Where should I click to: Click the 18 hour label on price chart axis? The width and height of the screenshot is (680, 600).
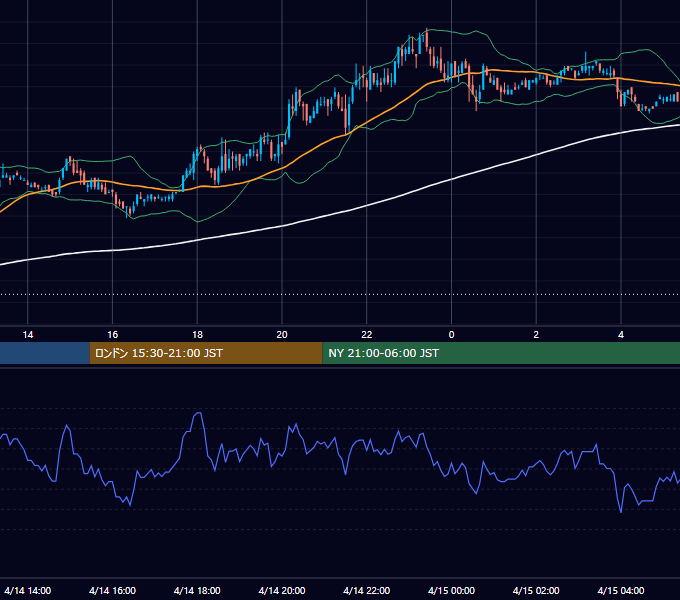tap(197, 335)
